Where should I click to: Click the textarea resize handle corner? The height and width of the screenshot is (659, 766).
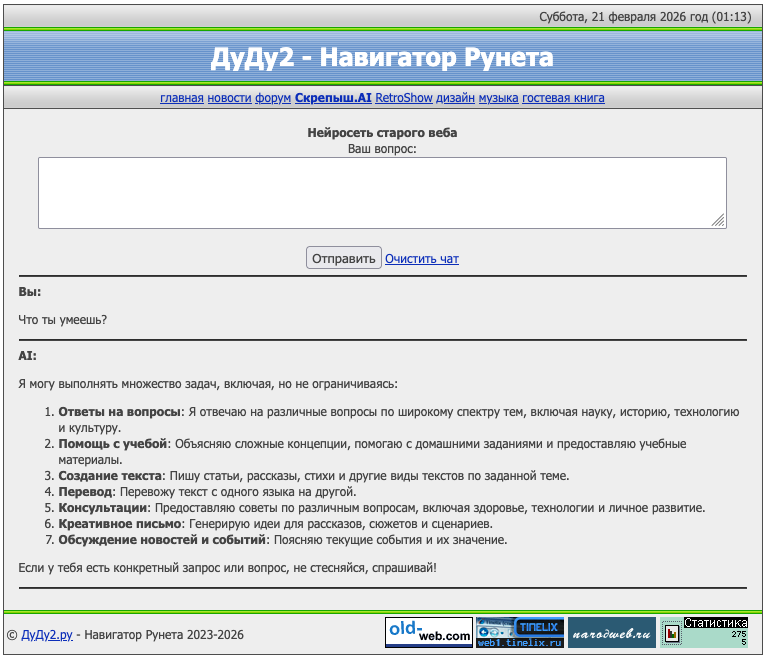click(x=718, y=221)
